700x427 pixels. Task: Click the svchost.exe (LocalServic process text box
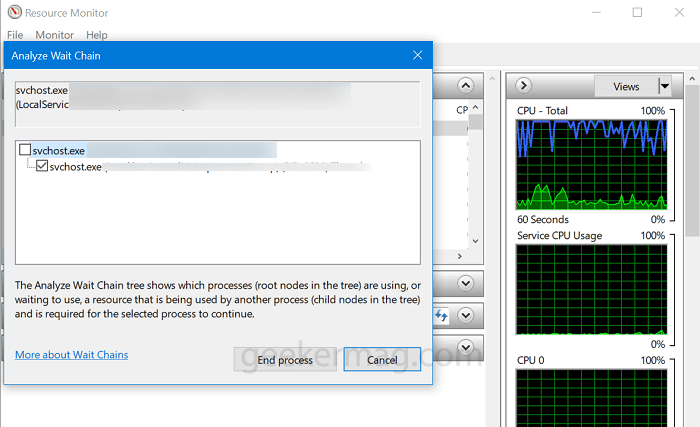217,104
